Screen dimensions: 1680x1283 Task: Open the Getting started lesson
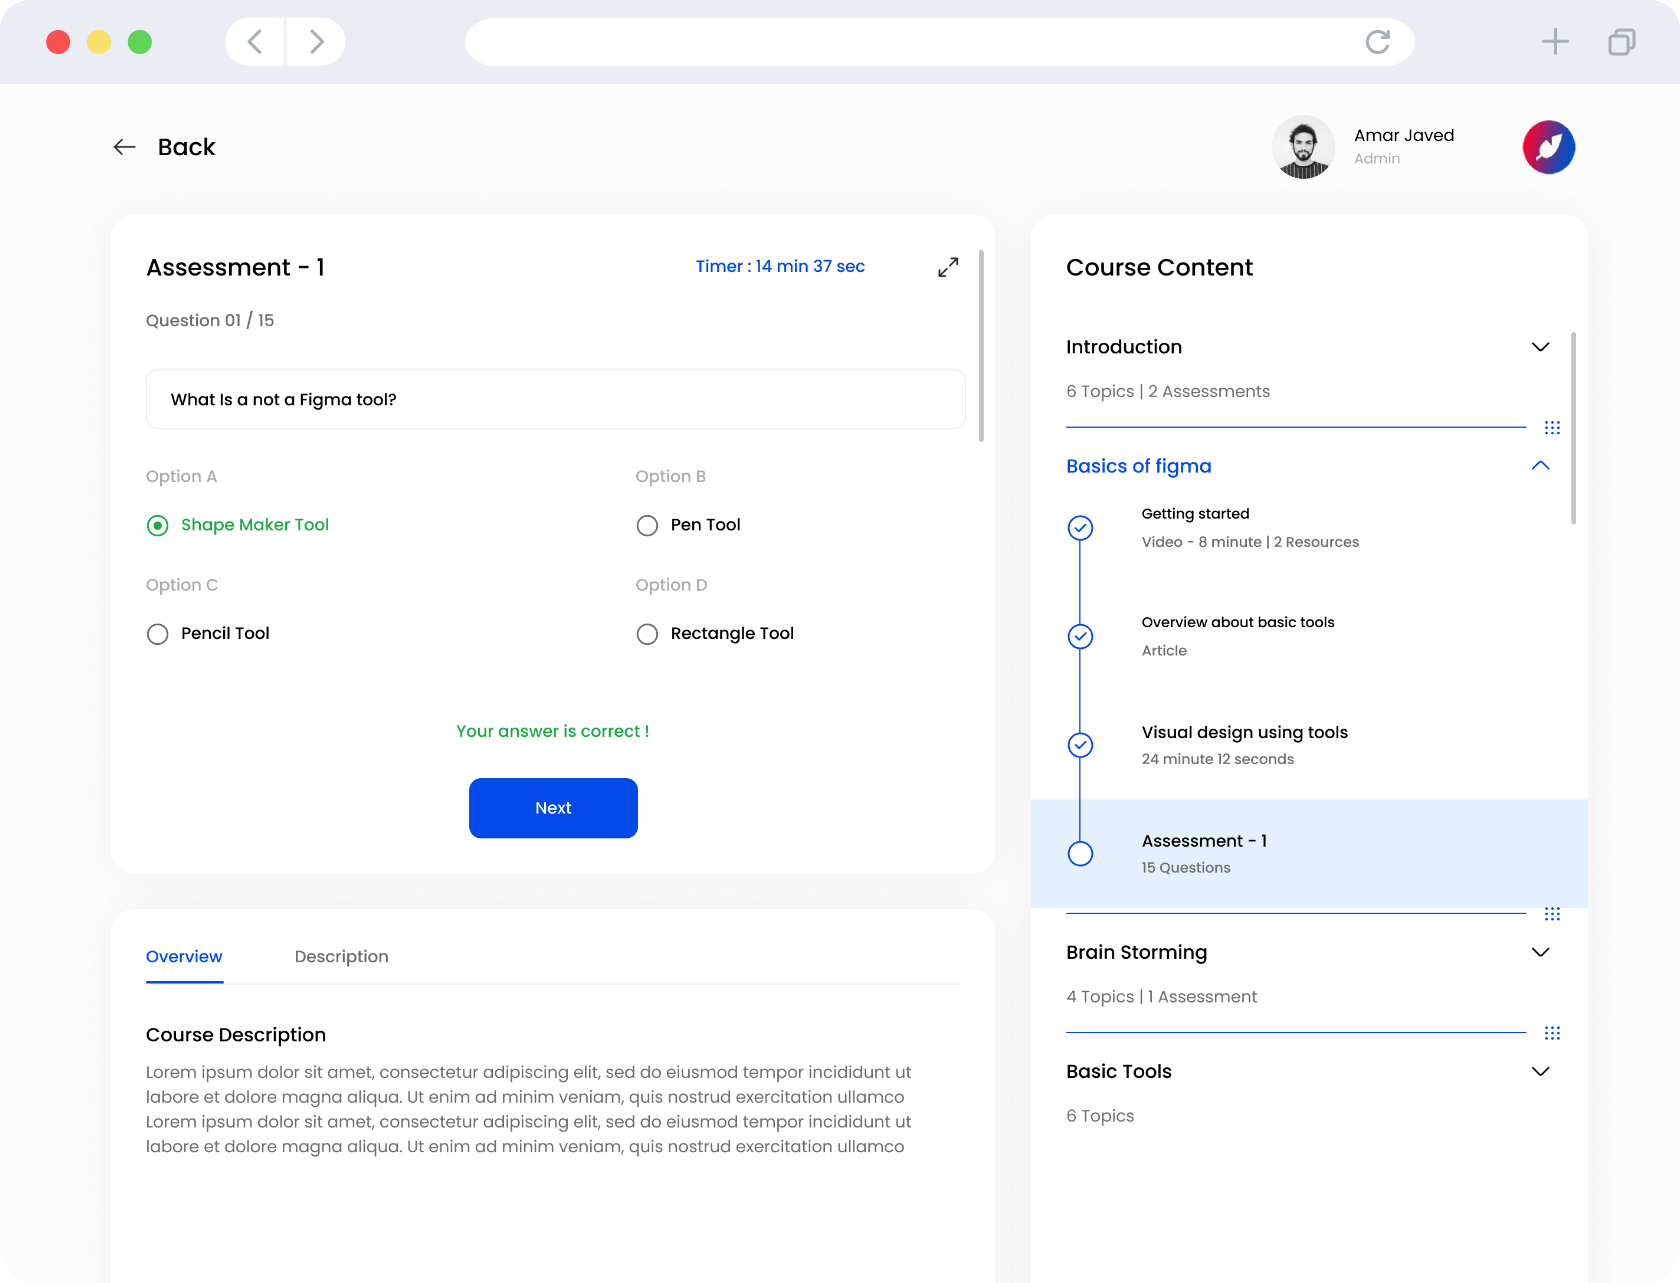1195,514
